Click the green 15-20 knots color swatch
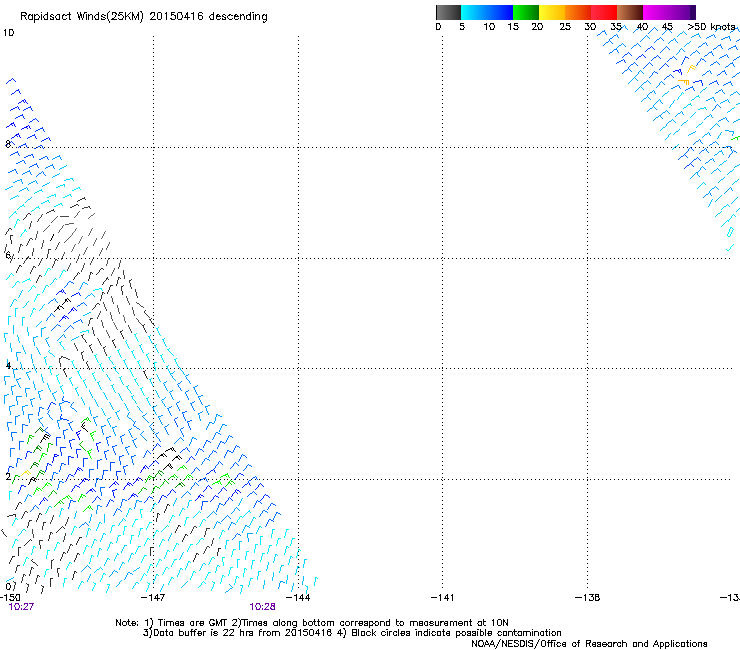 526,12
